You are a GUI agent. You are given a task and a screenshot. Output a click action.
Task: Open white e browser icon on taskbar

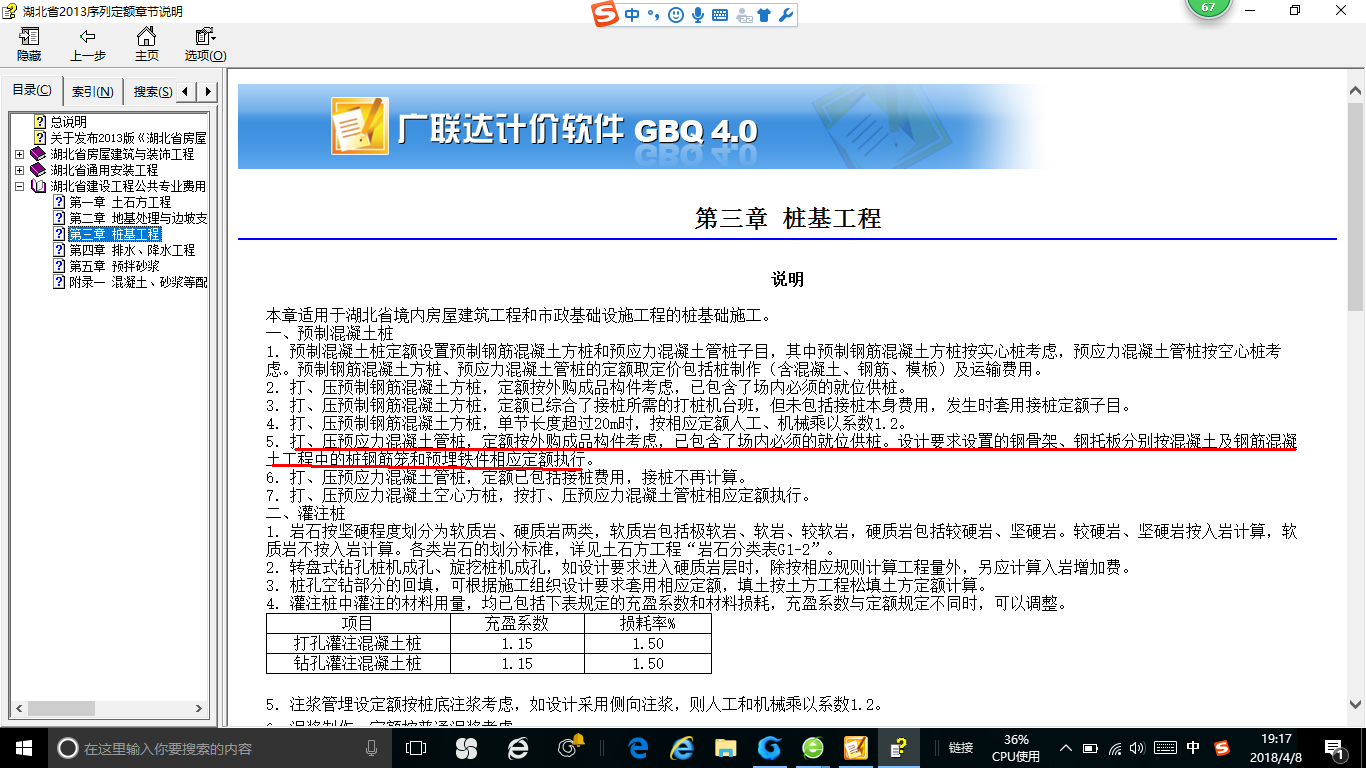518,747
